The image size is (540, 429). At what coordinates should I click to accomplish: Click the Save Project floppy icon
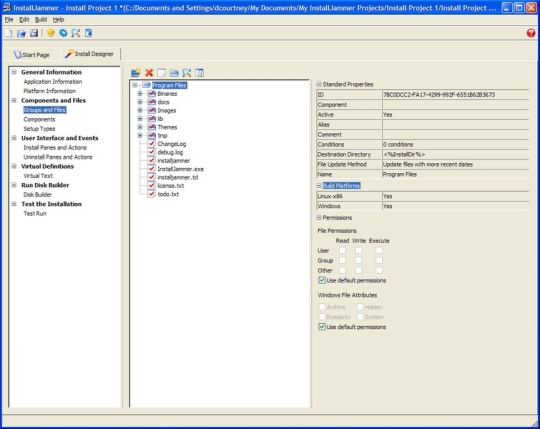click(34, 33)
